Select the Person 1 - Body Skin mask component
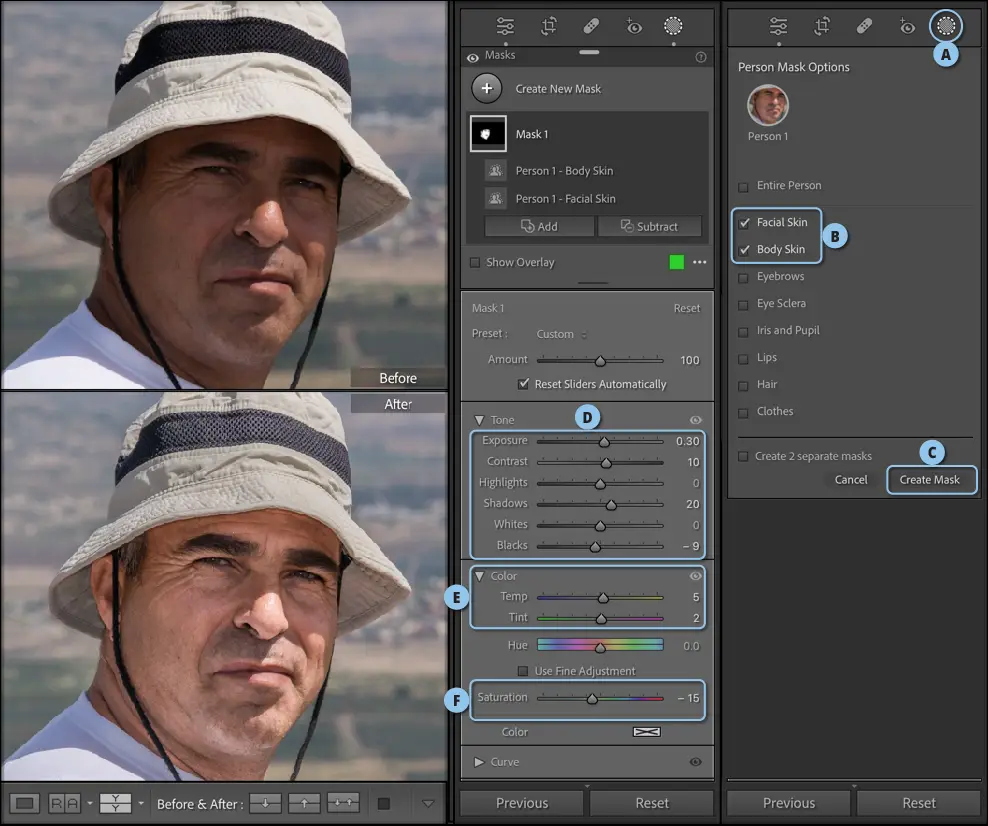Image resolution: width=988 pixels, height=826 pixels. coord(564,171)
